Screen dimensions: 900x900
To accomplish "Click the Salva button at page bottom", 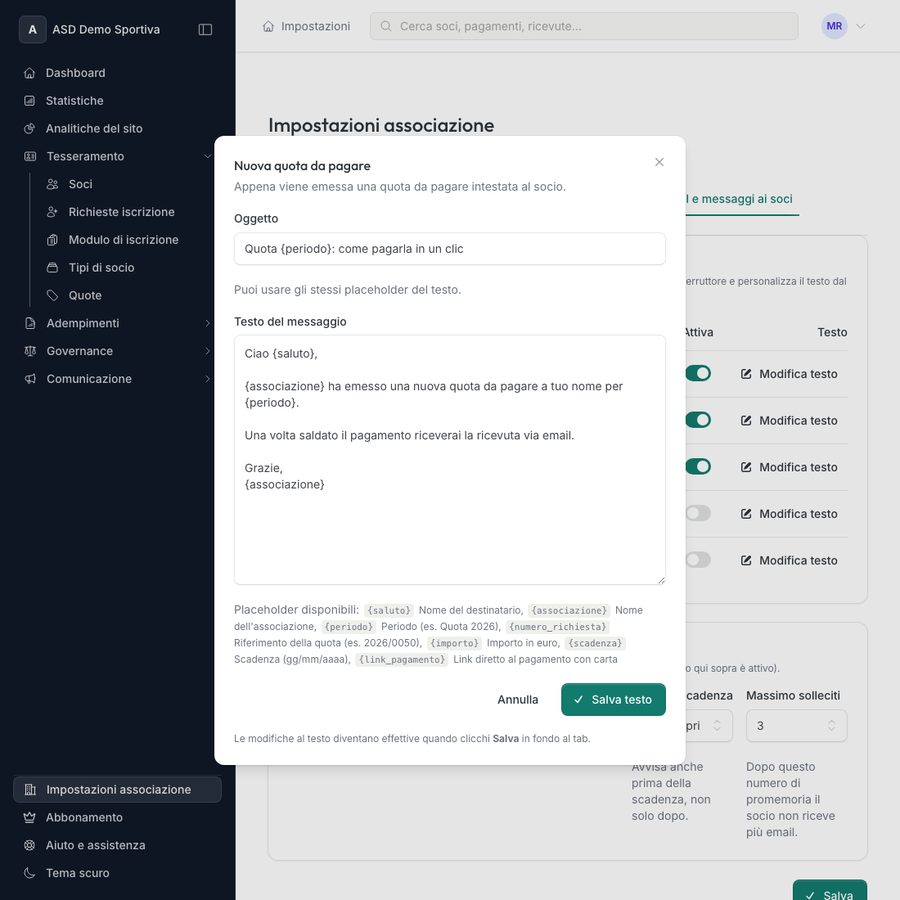I will click(x=830, y=892).
